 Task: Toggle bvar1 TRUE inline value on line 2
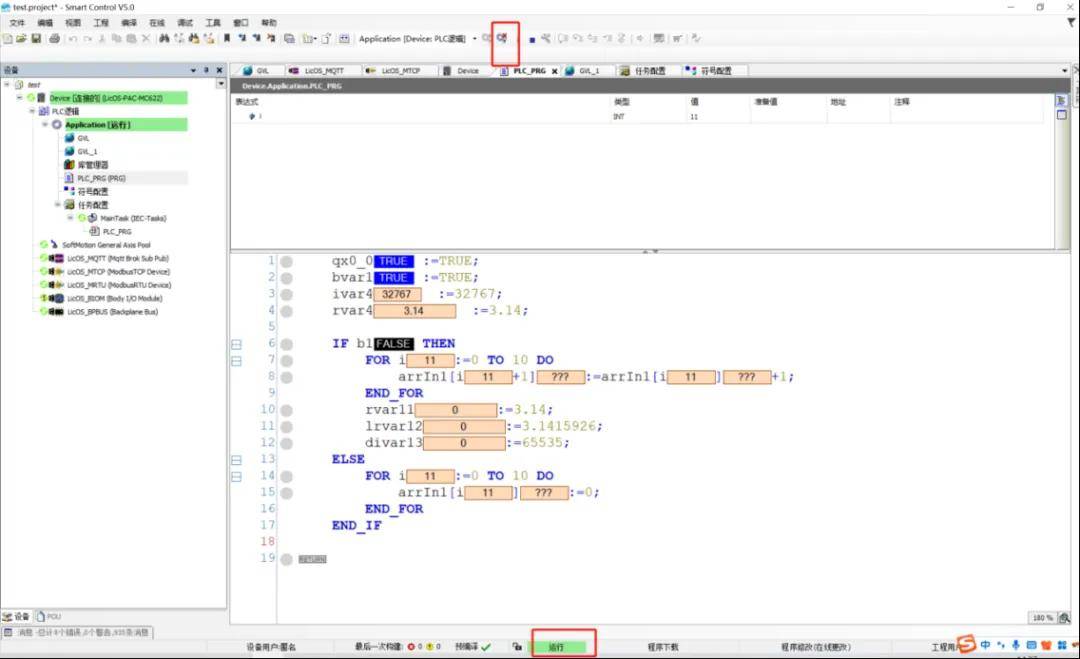(x=393, y=278)
